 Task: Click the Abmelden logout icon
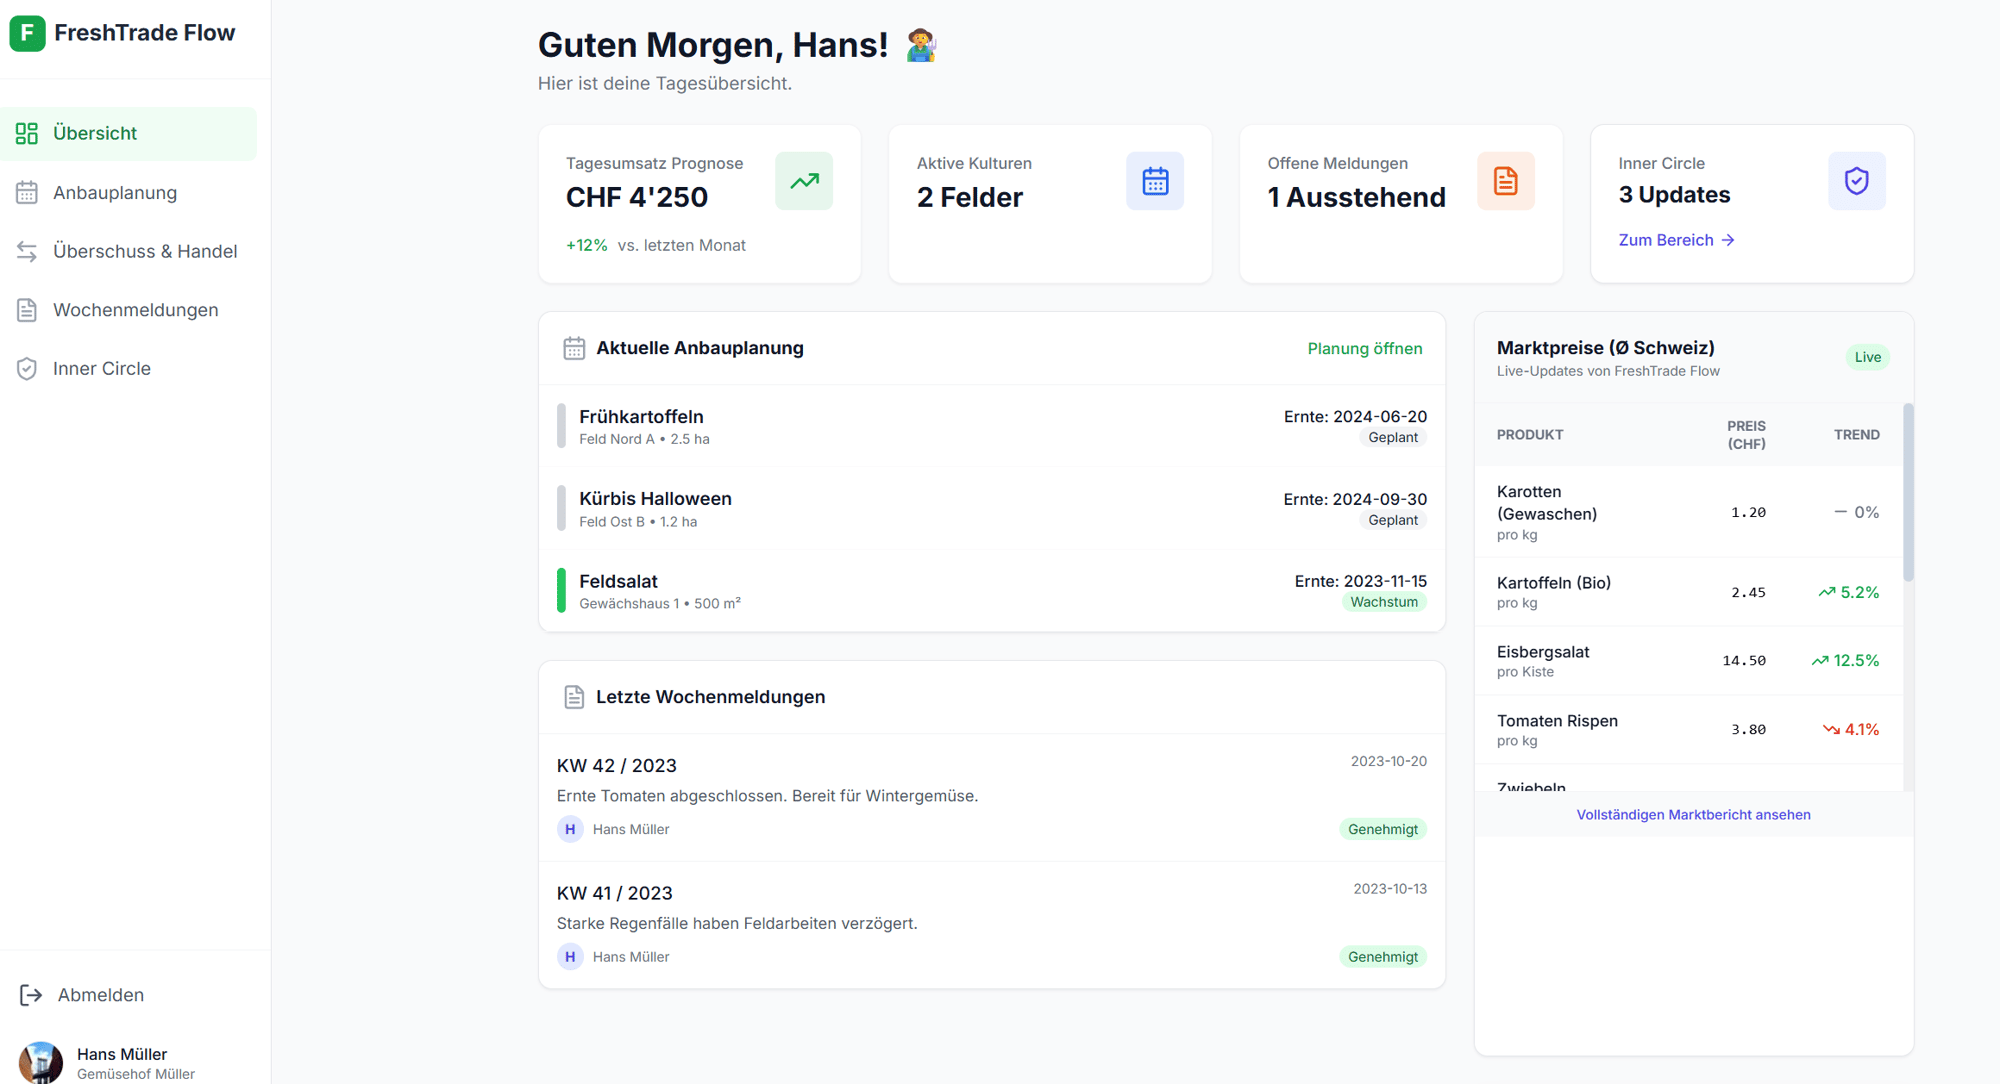point(31,995)
